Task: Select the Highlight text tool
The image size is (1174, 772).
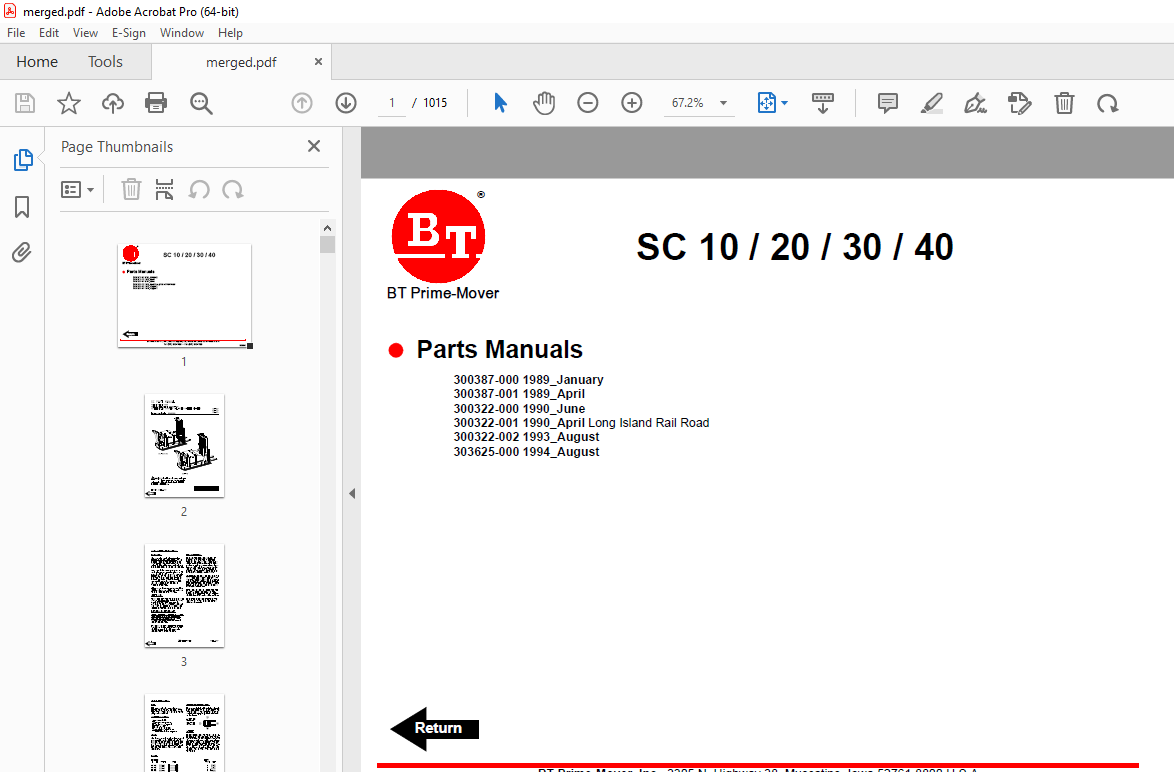Action: [x=931, y=103]
